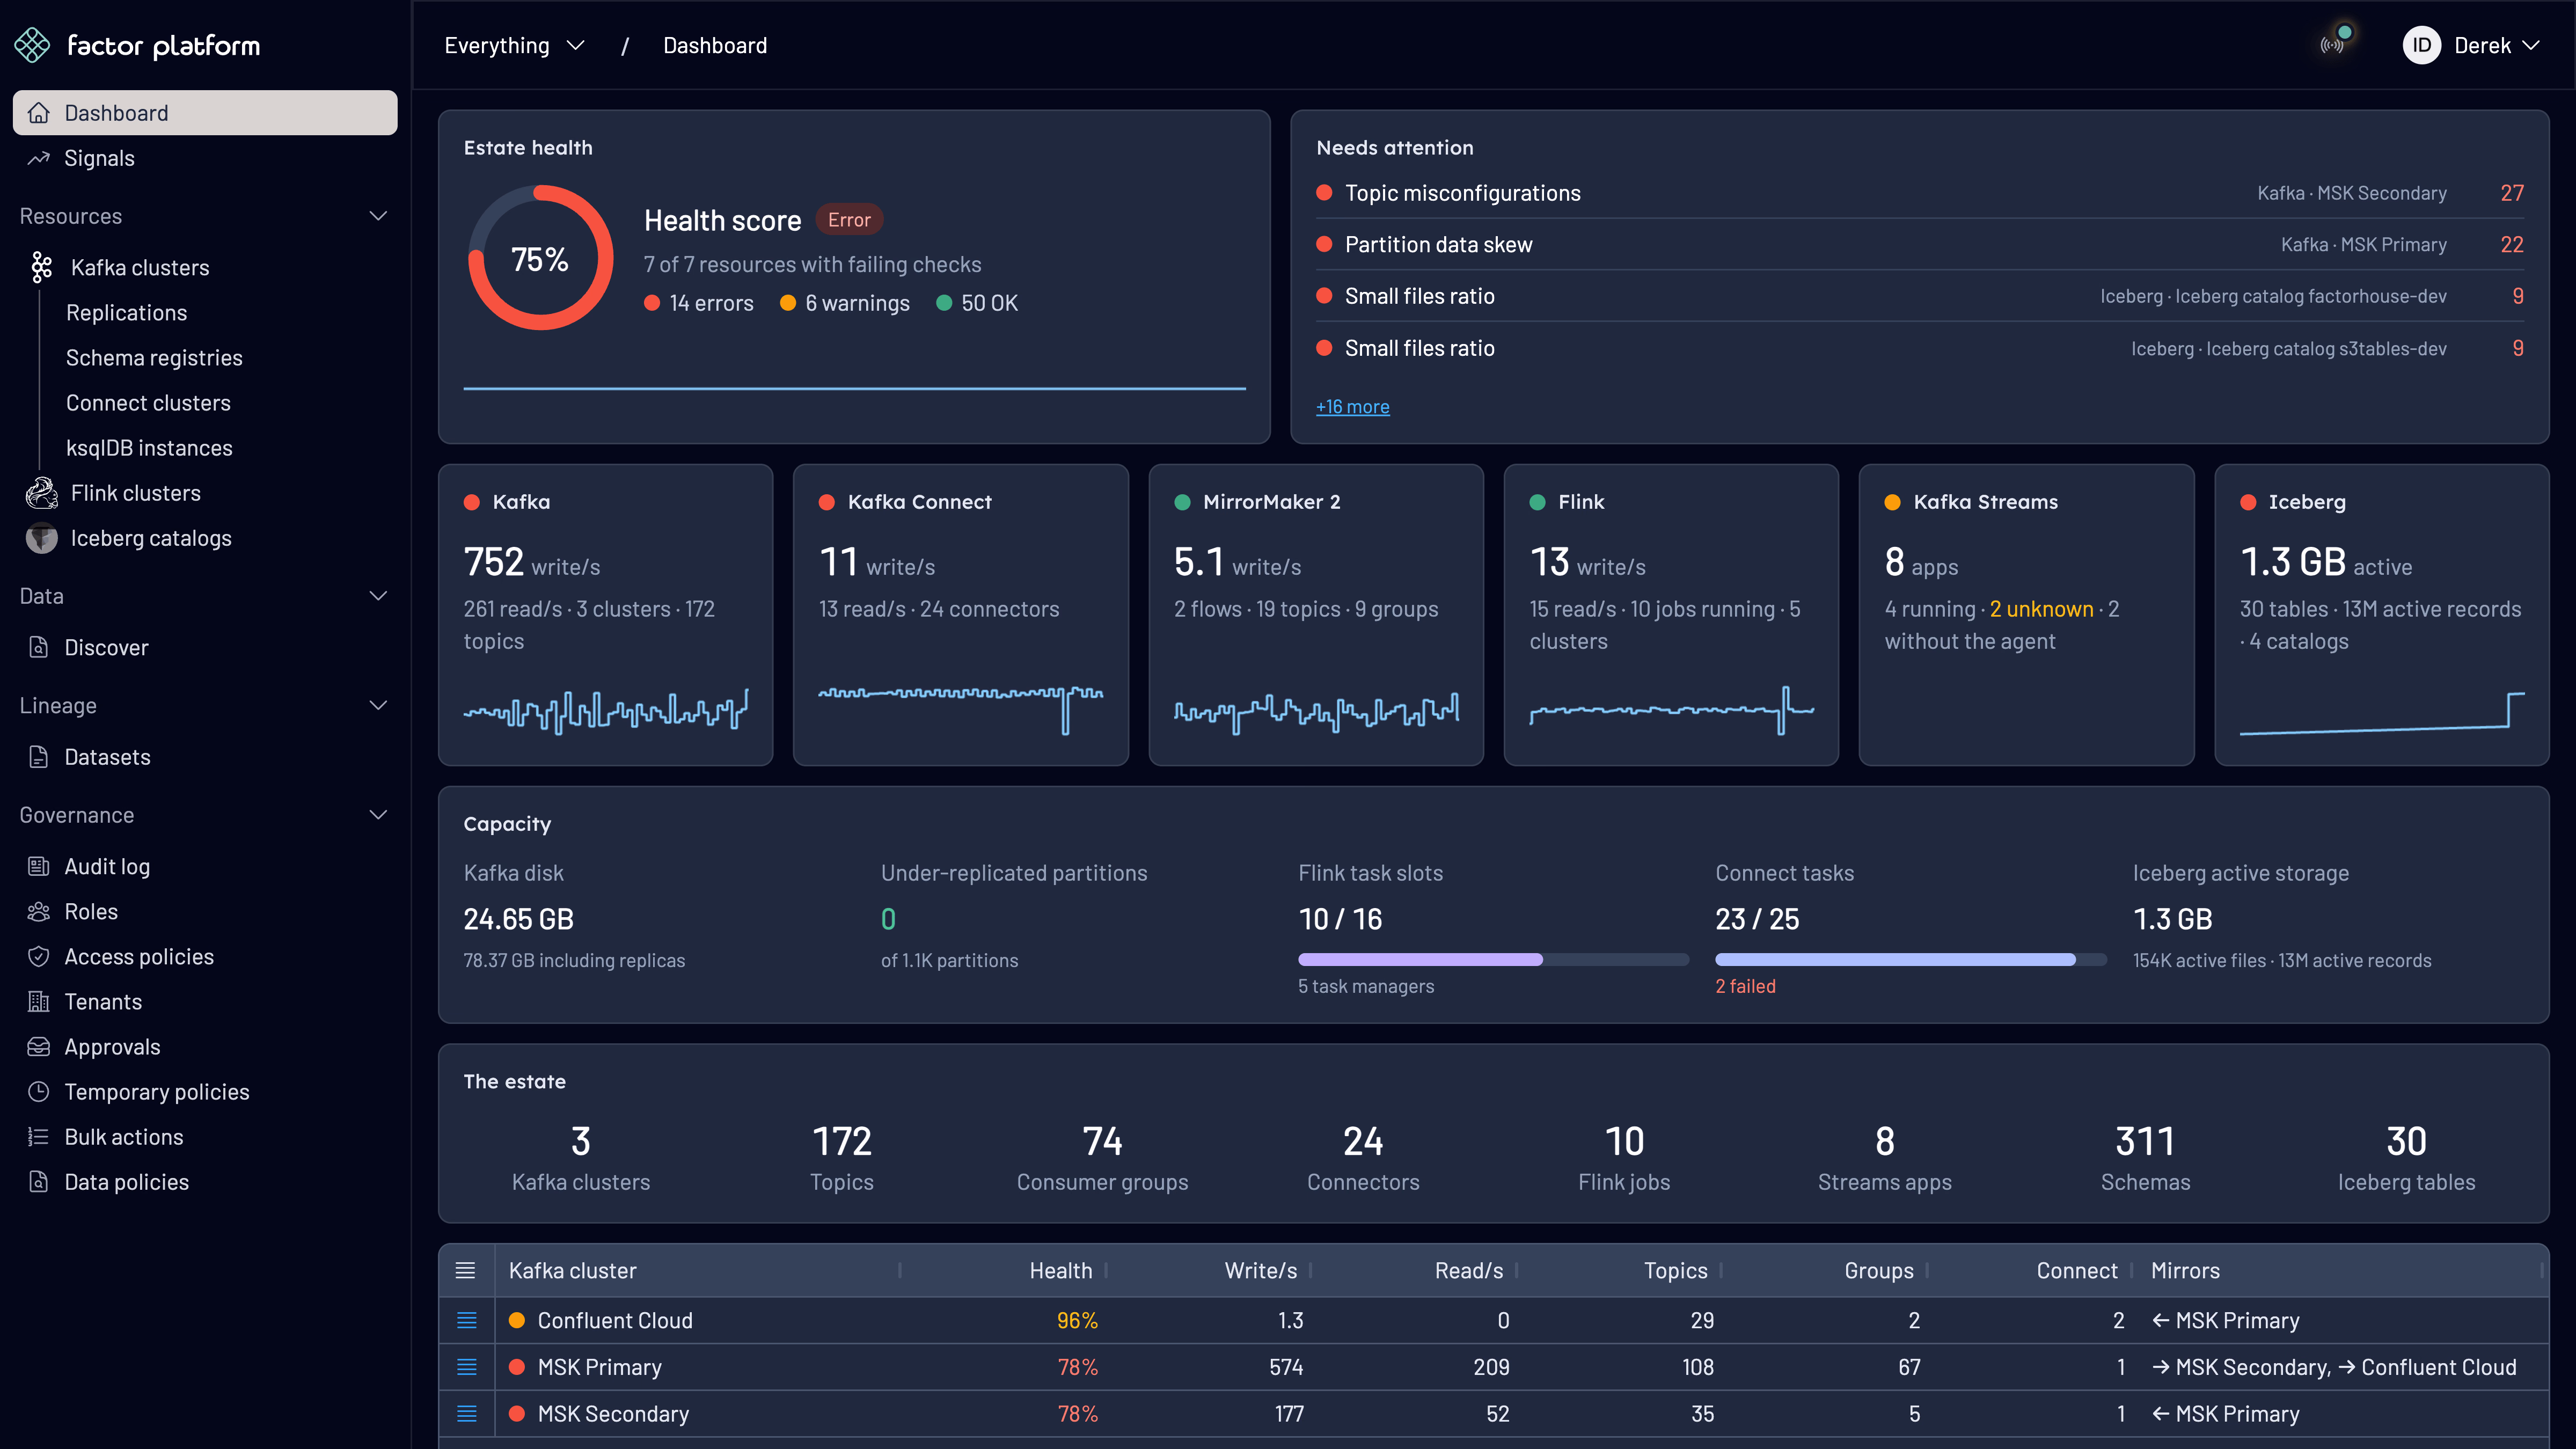The image size is (2576, 1449).
Task: Click the Datasets document icon
Action: pos(38,757)
